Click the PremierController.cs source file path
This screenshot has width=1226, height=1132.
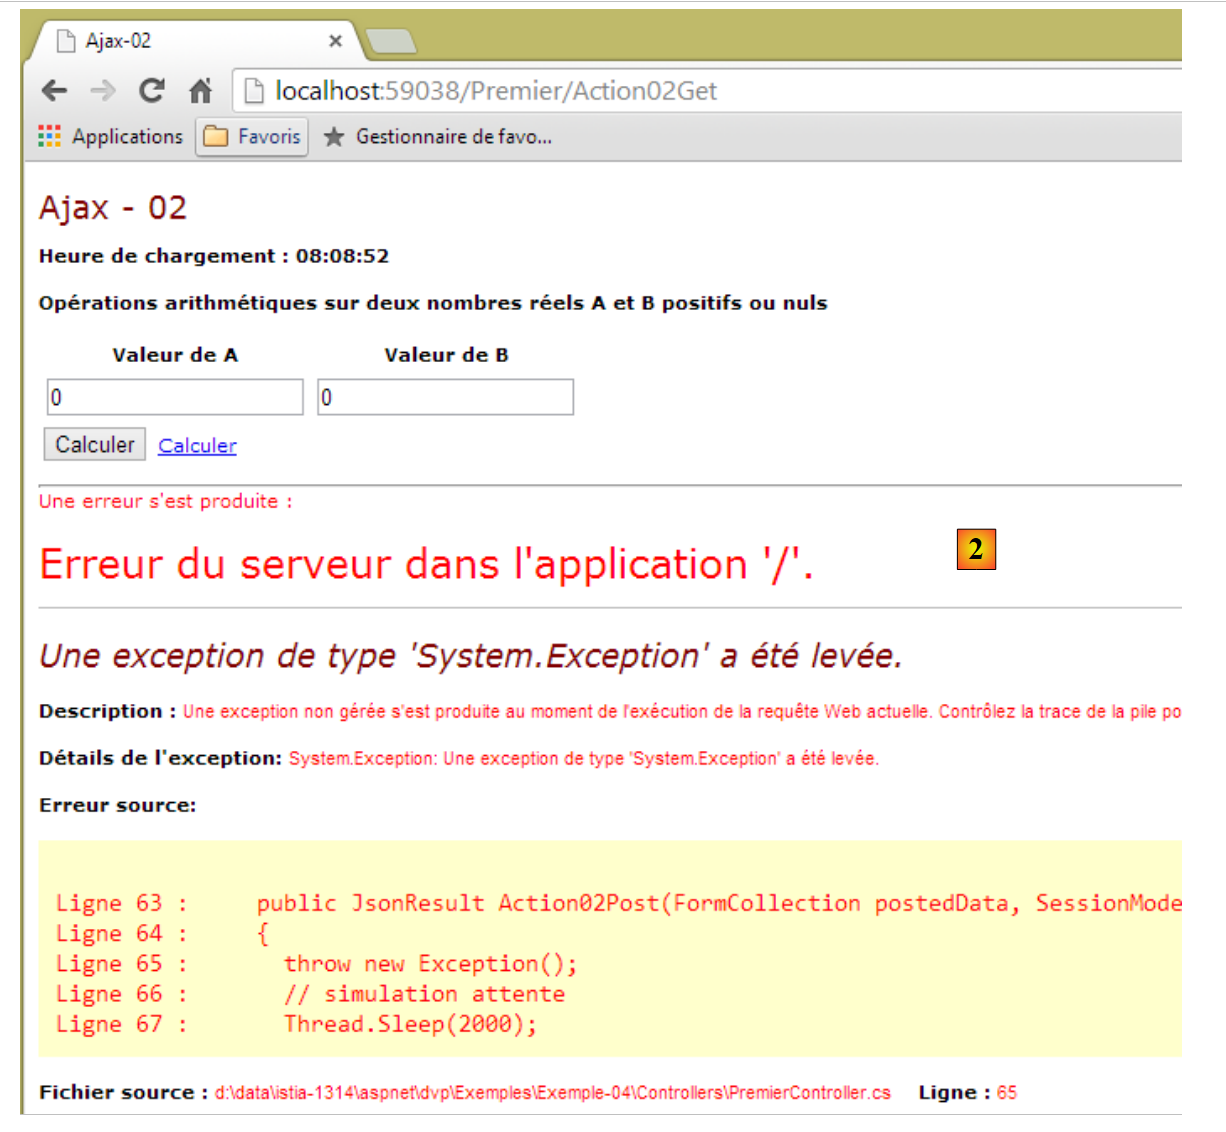point(552,1093)
